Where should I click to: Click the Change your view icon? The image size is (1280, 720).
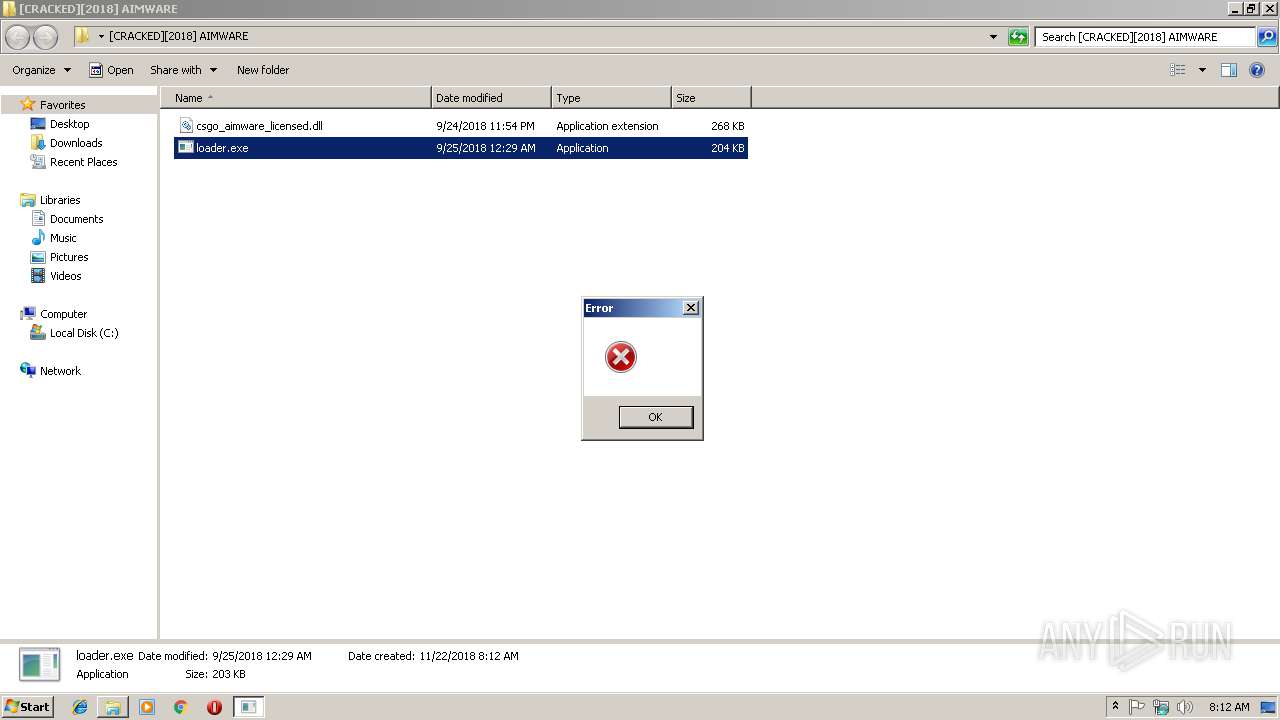1178,70
